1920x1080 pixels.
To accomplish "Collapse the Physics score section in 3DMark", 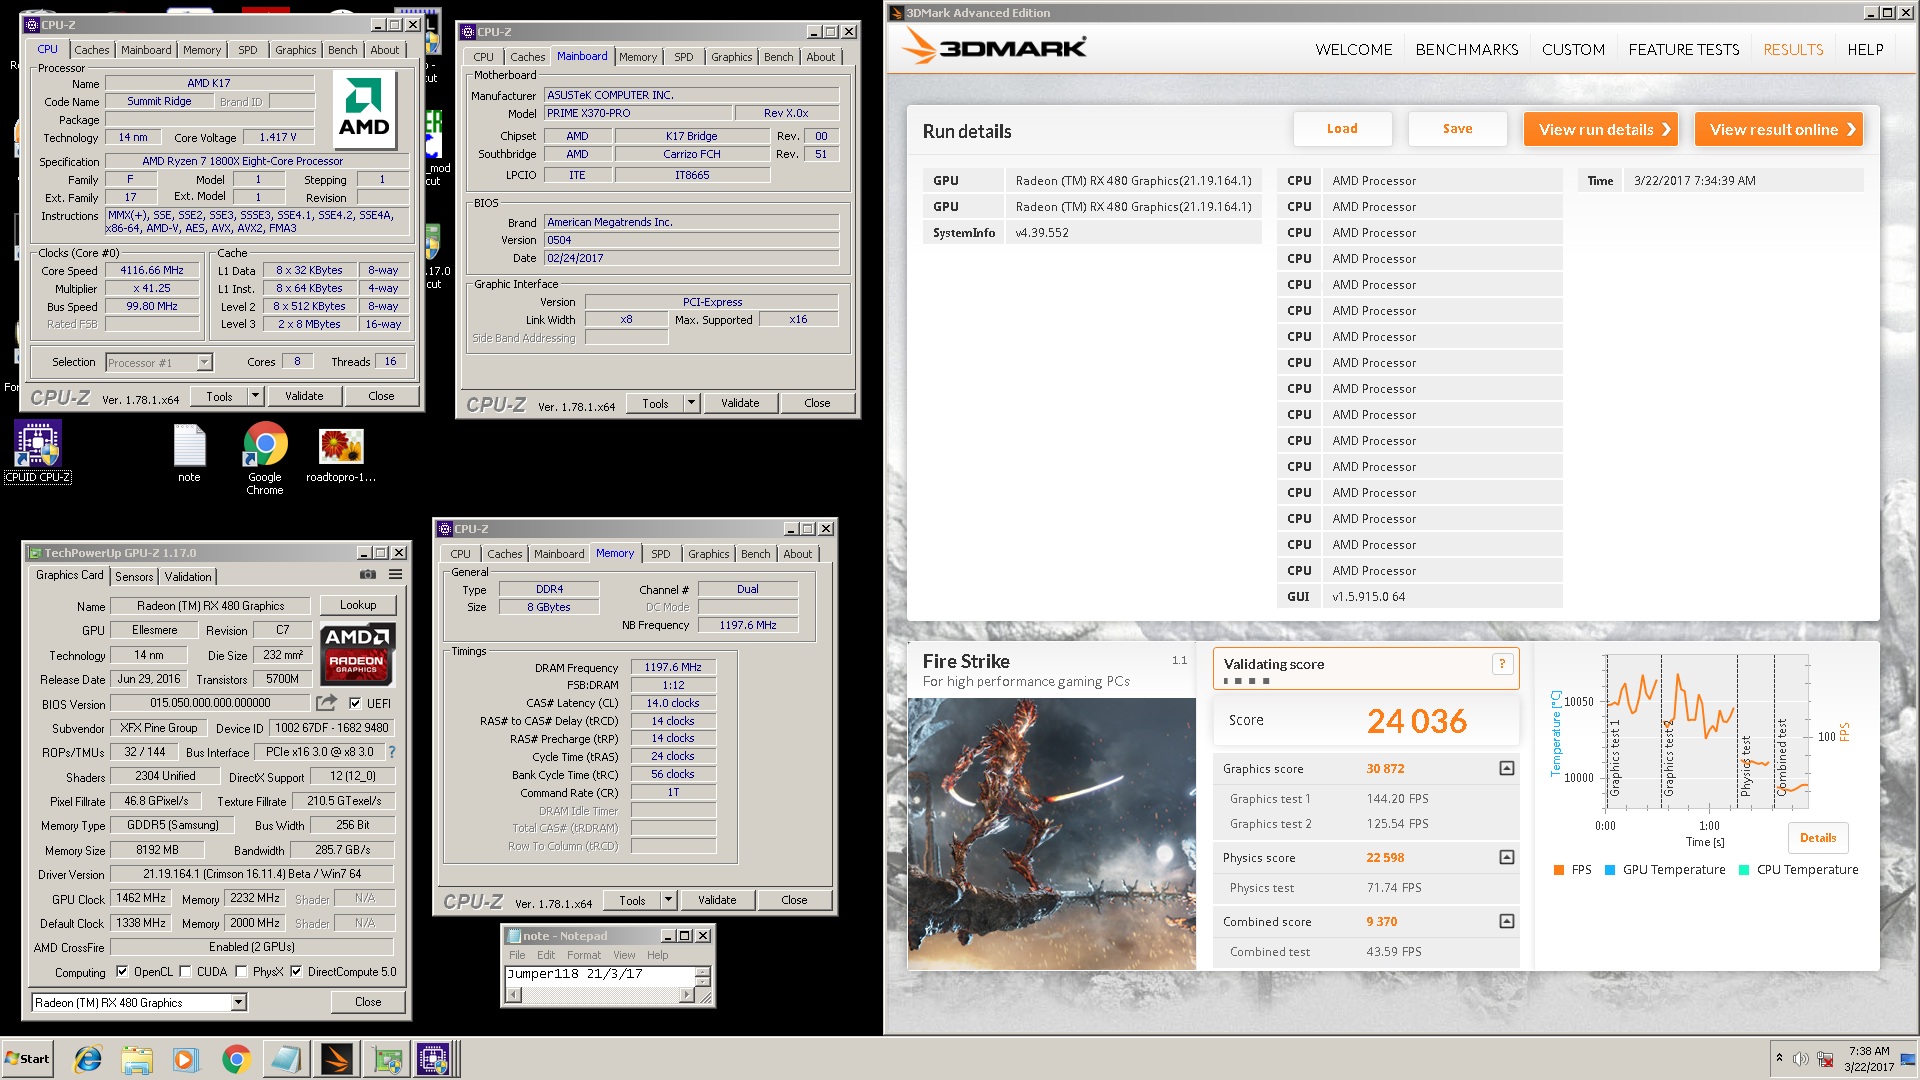I will point(1507,857).
